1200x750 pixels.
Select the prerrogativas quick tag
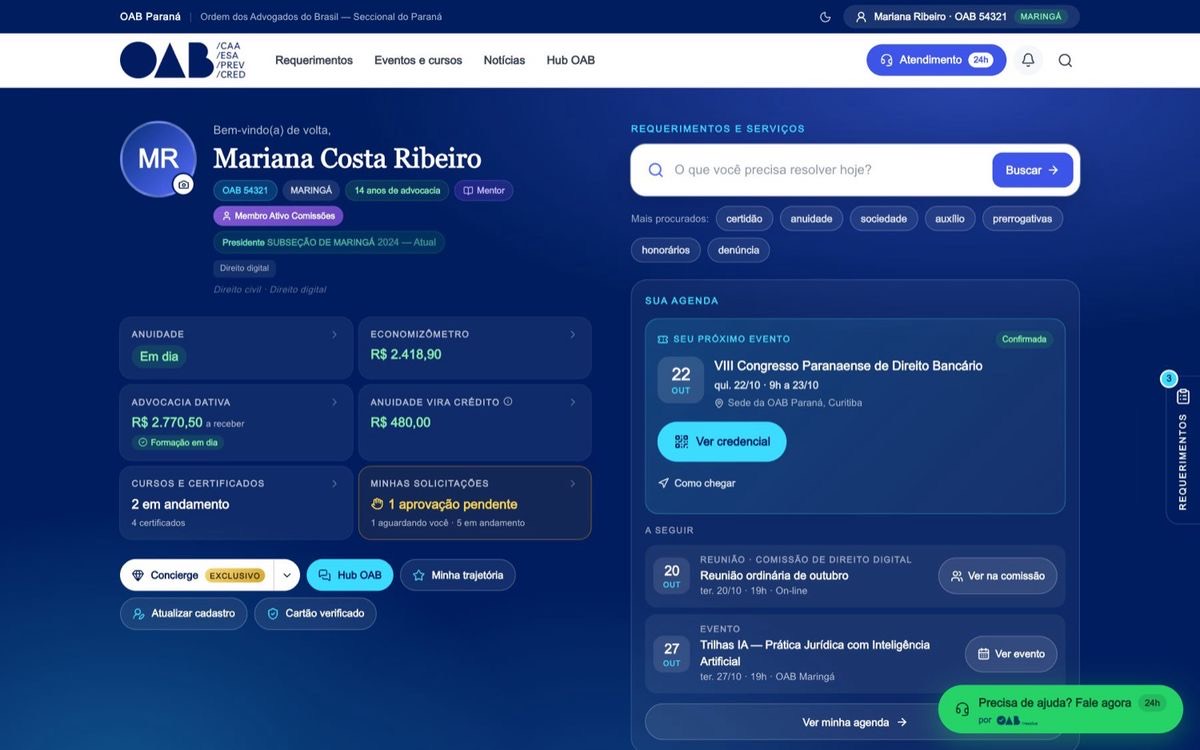1022,218
